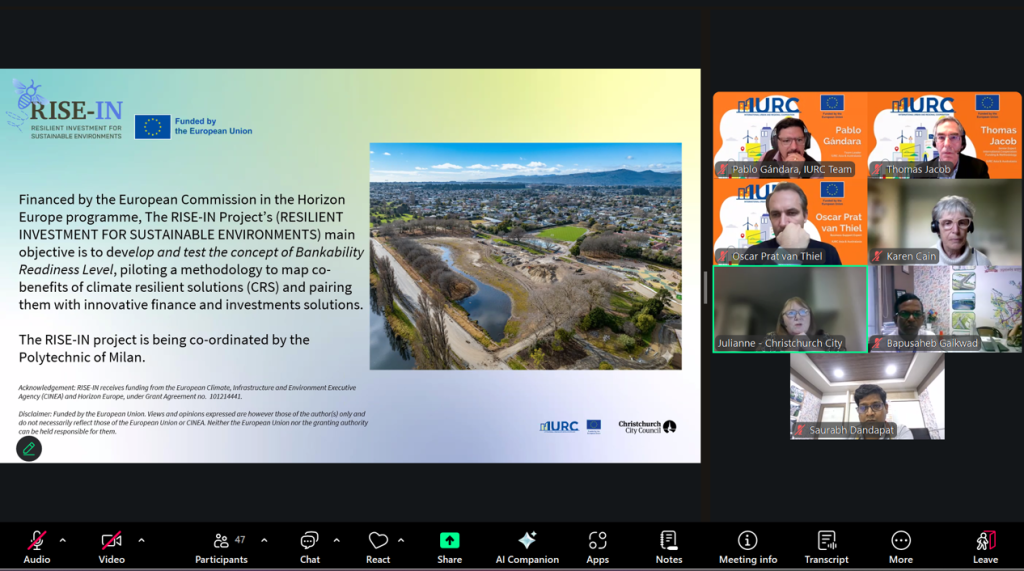Expand the Participants options arrow
This screenshot has width=1024, height=571.
[264, 541]
